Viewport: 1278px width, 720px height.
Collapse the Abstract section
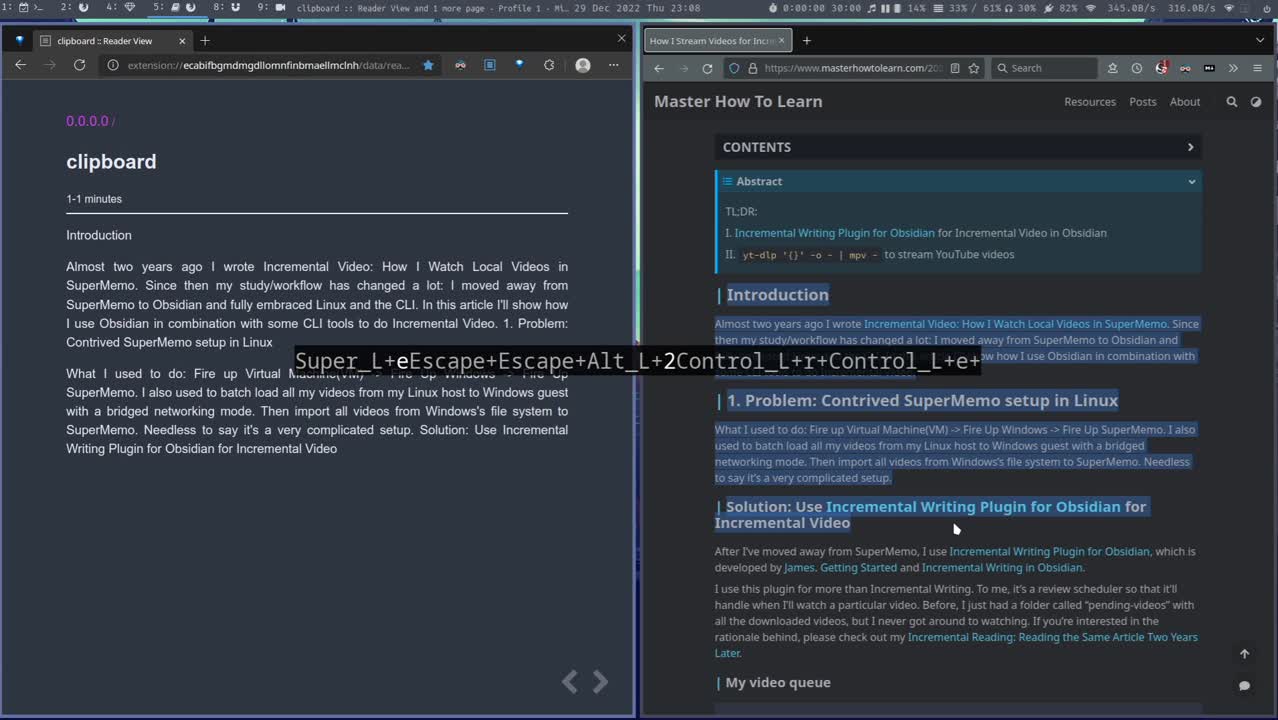click(1191, 182)
